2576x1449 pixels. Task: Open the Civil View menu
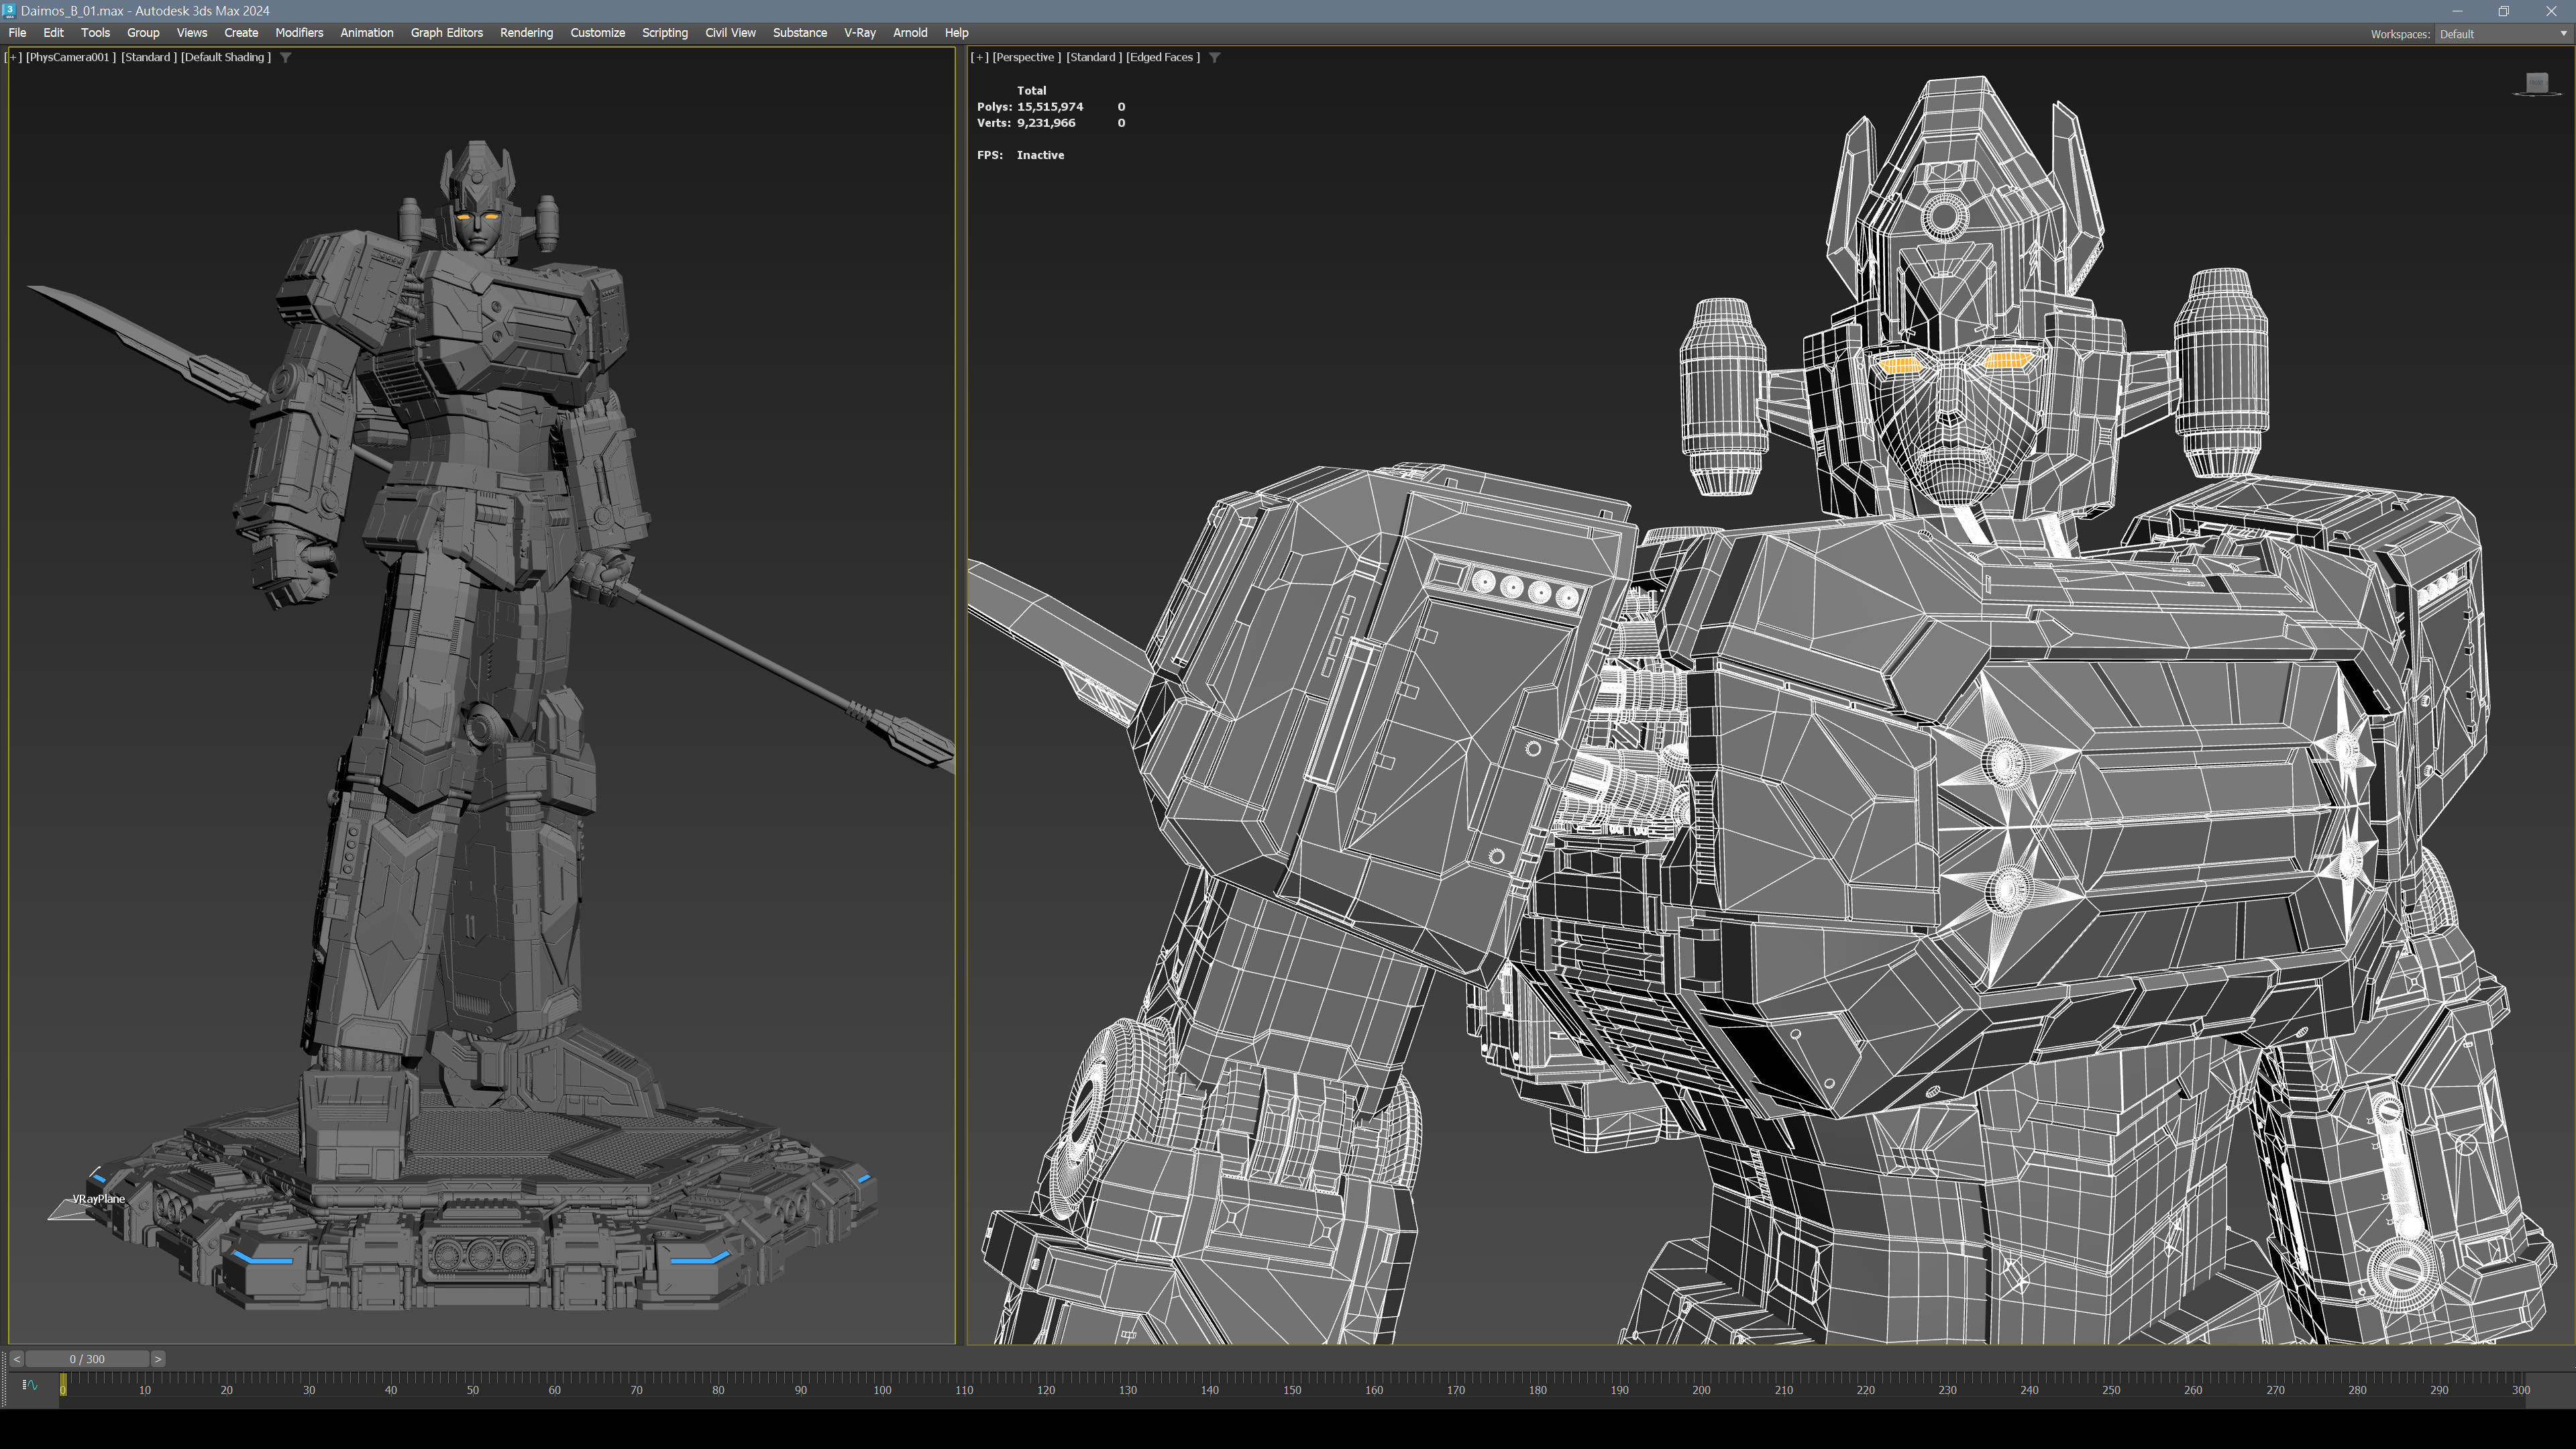730,33
